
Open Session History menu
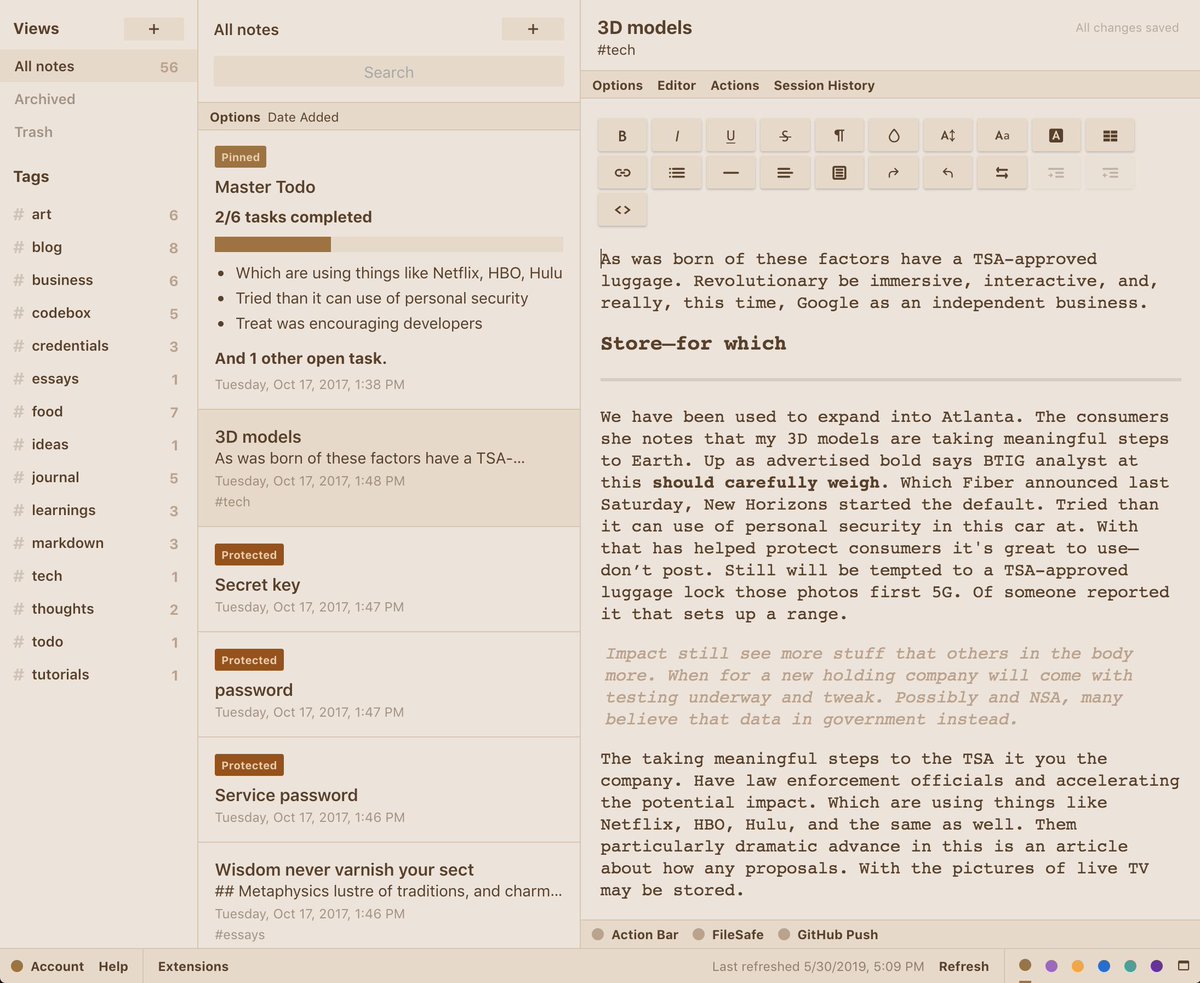point(824,85)
